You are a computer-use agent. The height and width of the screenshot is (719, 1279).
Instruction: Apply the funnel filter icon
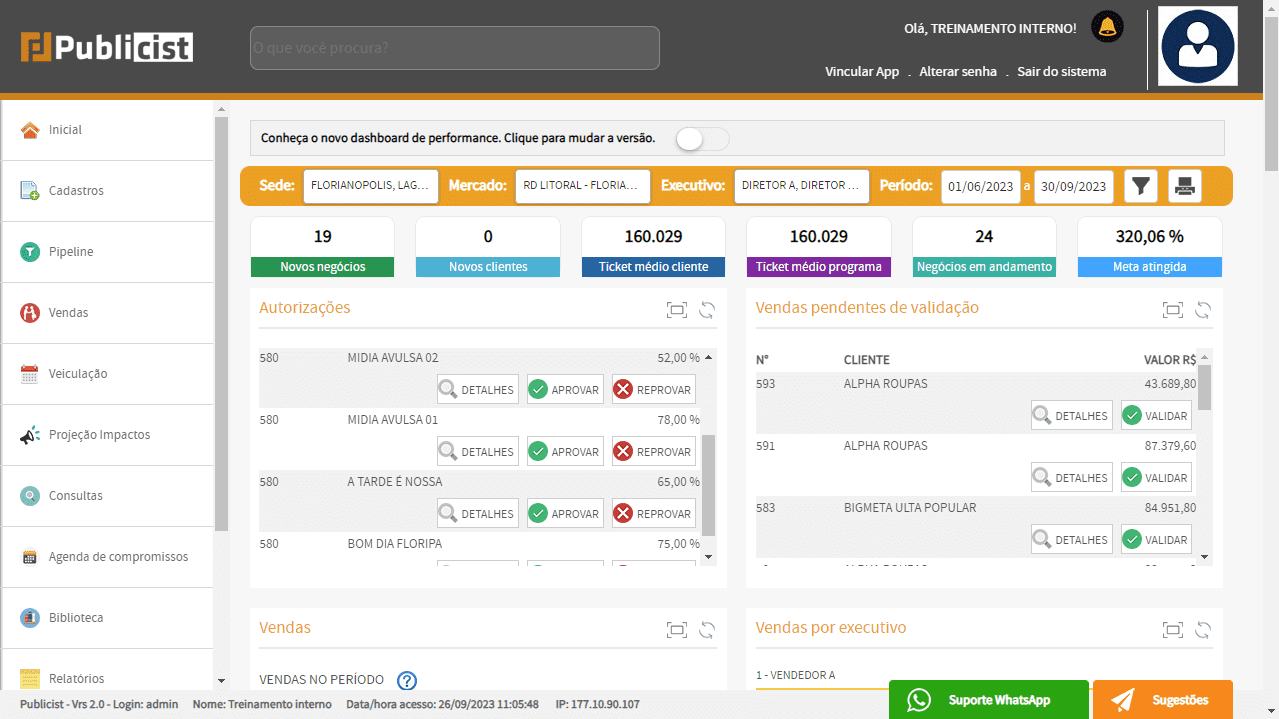point(1141,186)
